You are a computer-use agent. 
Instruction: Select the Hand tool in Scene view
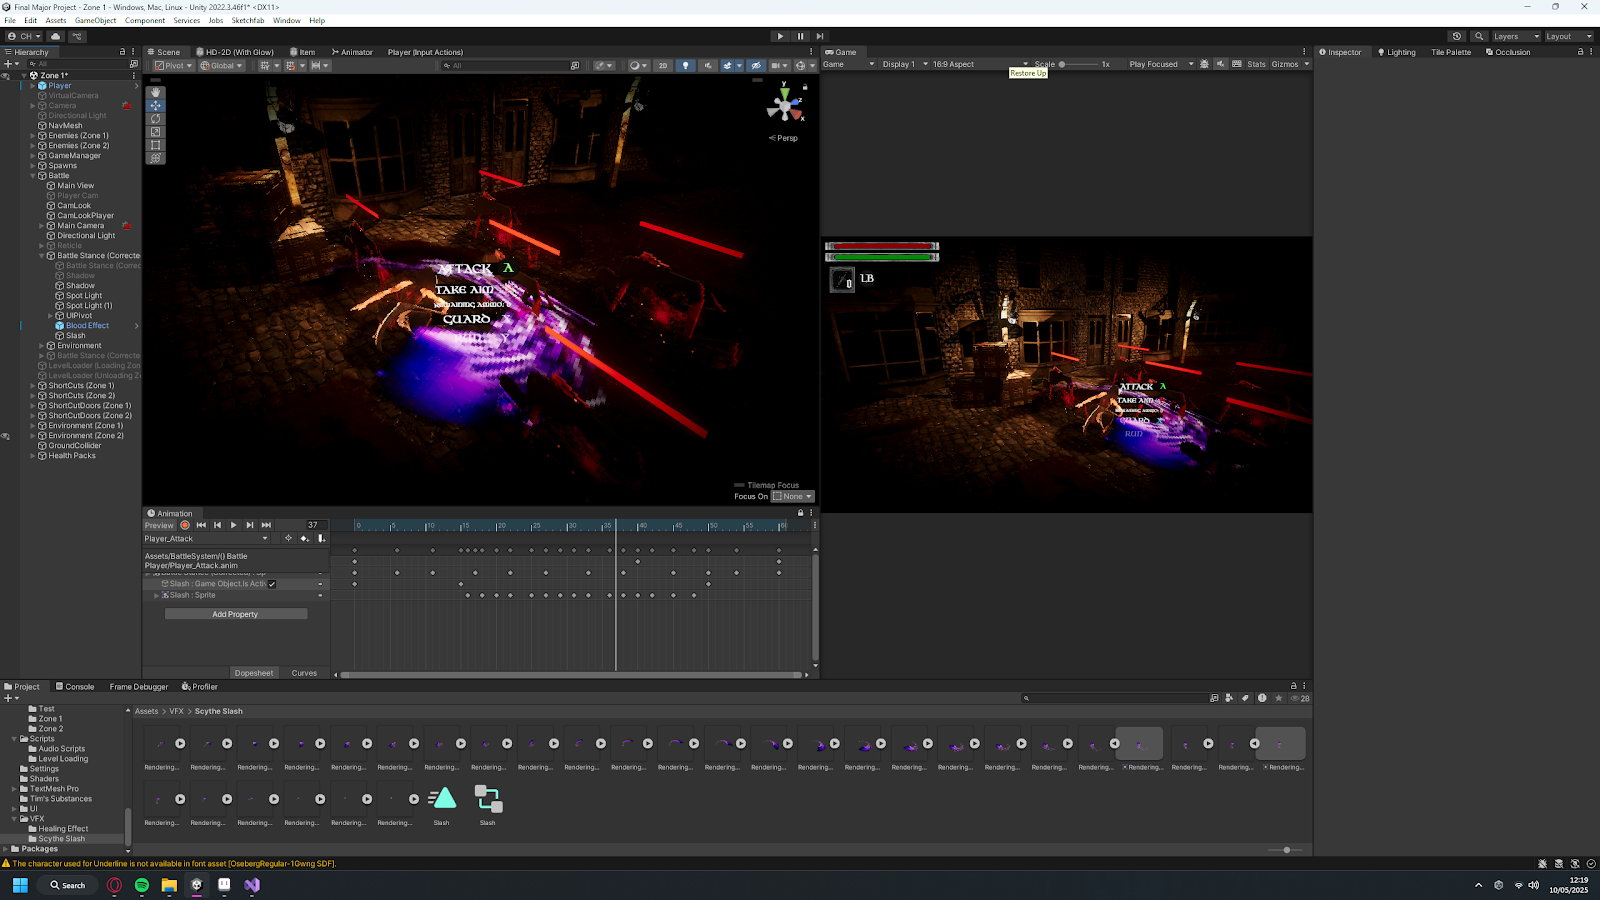[155, 92]
